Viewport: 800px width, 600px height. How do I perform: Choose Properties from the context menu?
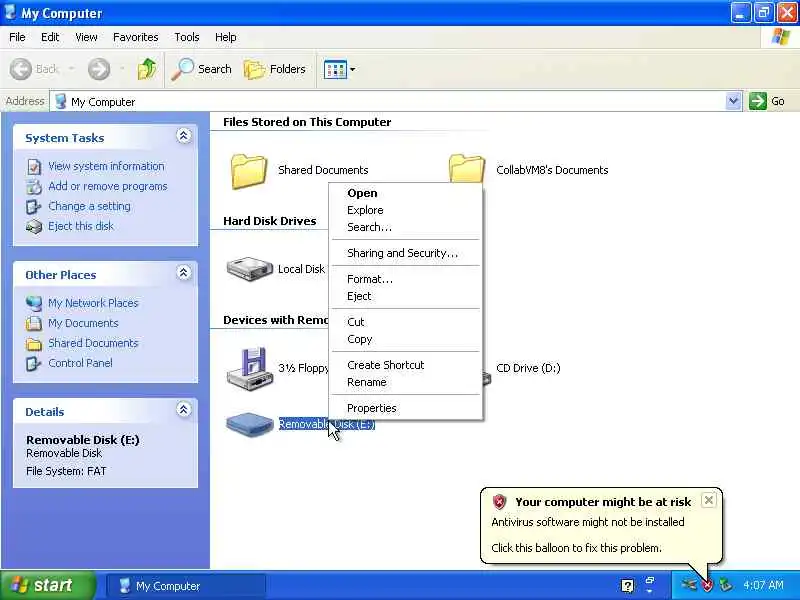point(406,408)
